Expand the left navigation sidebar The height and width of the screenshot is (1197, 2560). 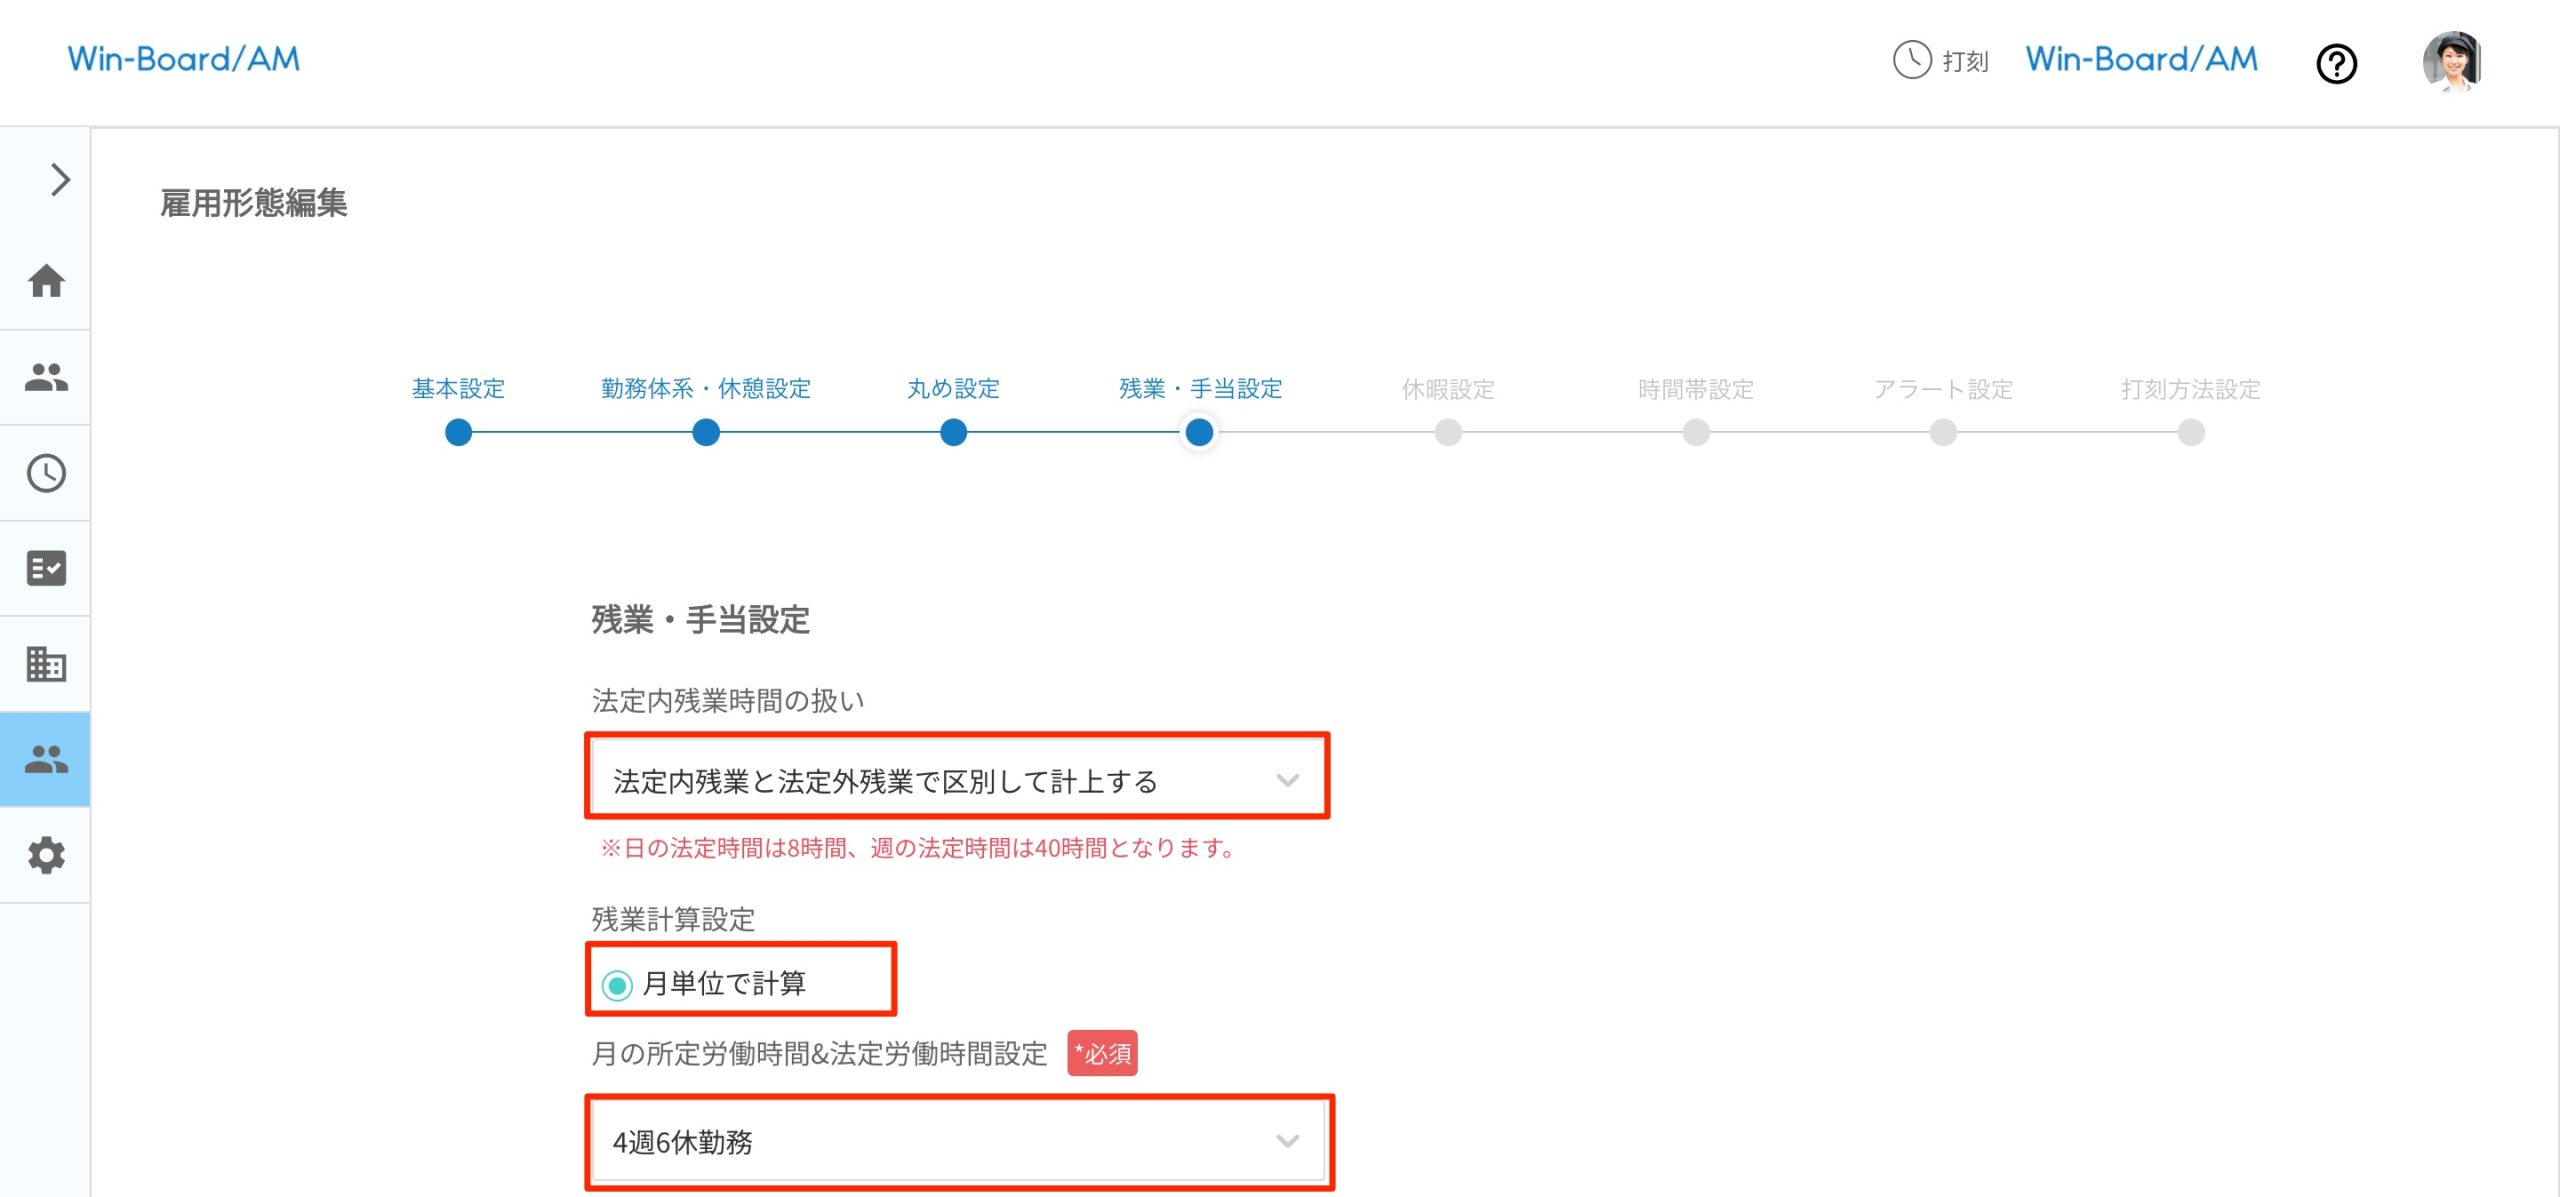pos(60,180)
